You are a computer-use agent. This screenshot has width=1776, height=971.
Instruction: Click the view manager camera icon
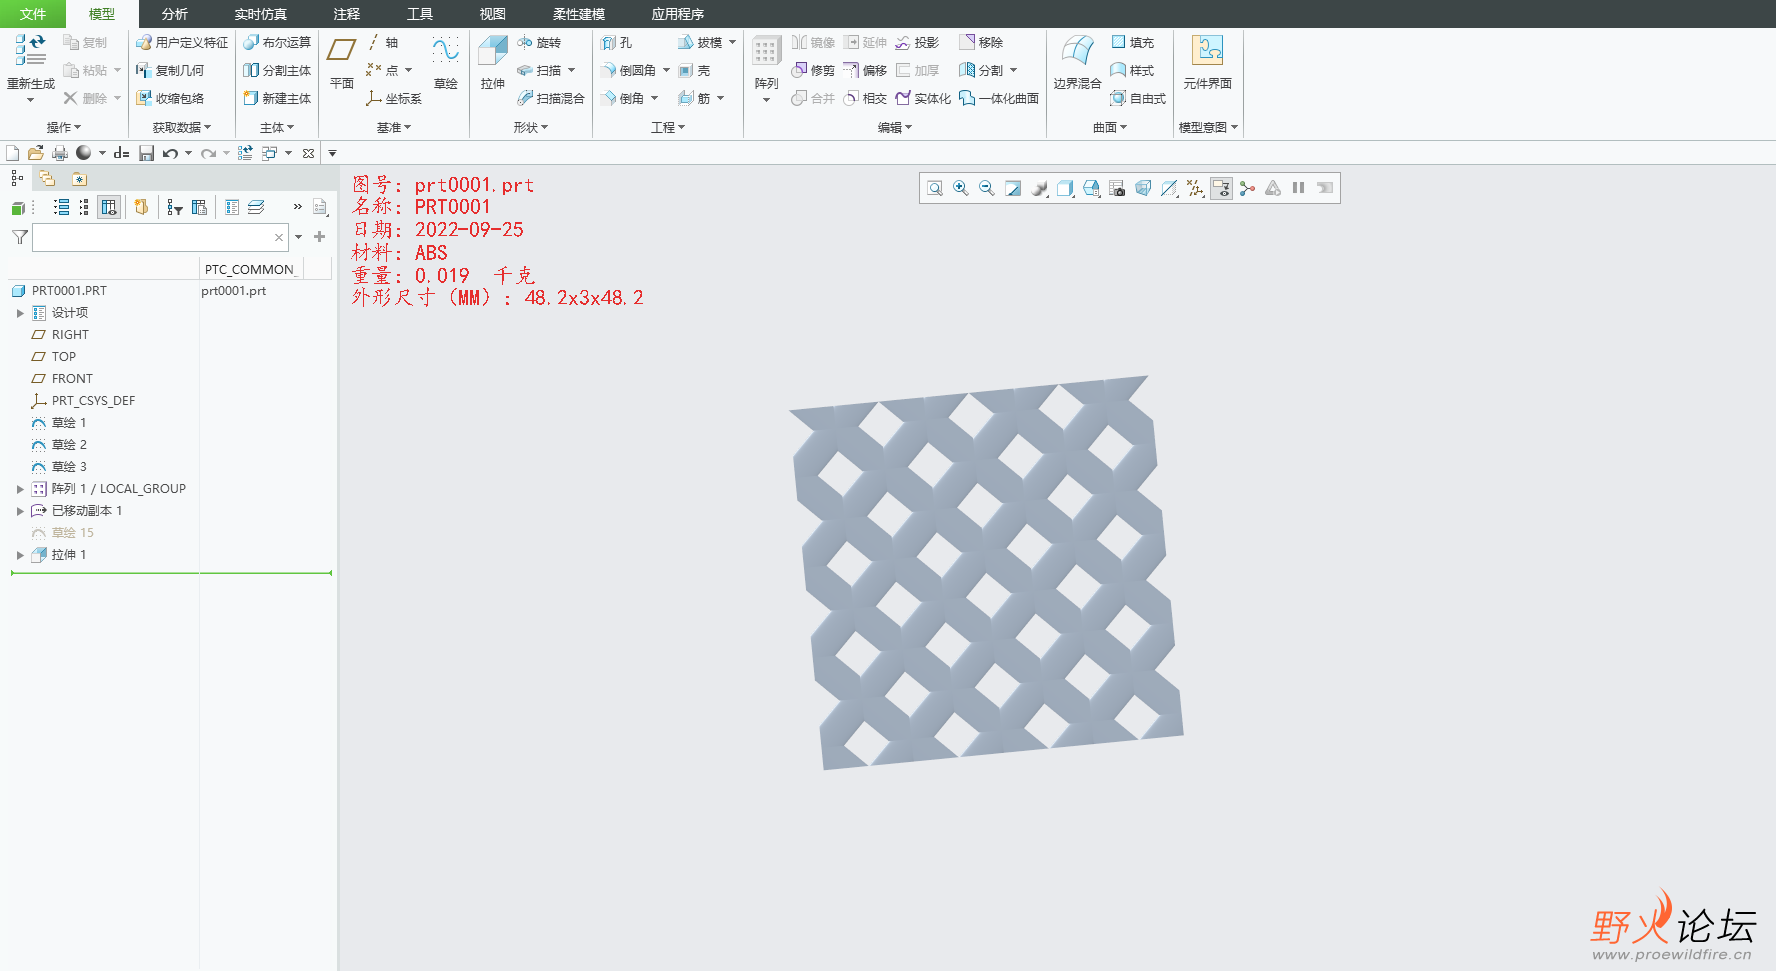(x=1117, y=188)
